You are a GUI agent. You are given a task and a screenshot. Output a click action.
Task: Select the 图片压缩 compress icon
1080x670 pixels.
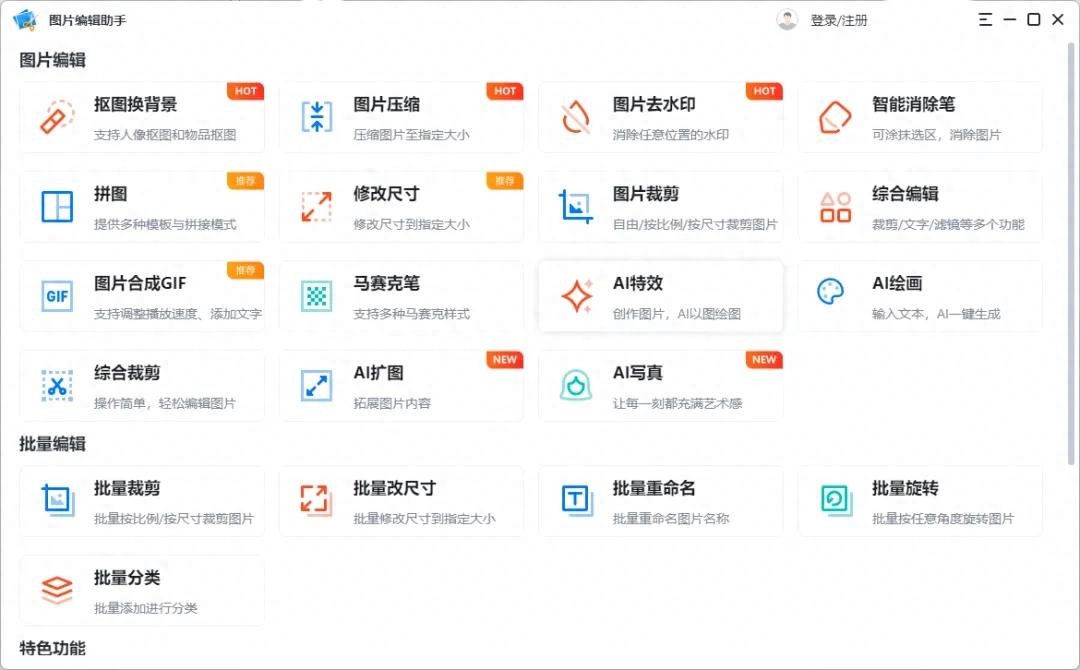[317, 117]
